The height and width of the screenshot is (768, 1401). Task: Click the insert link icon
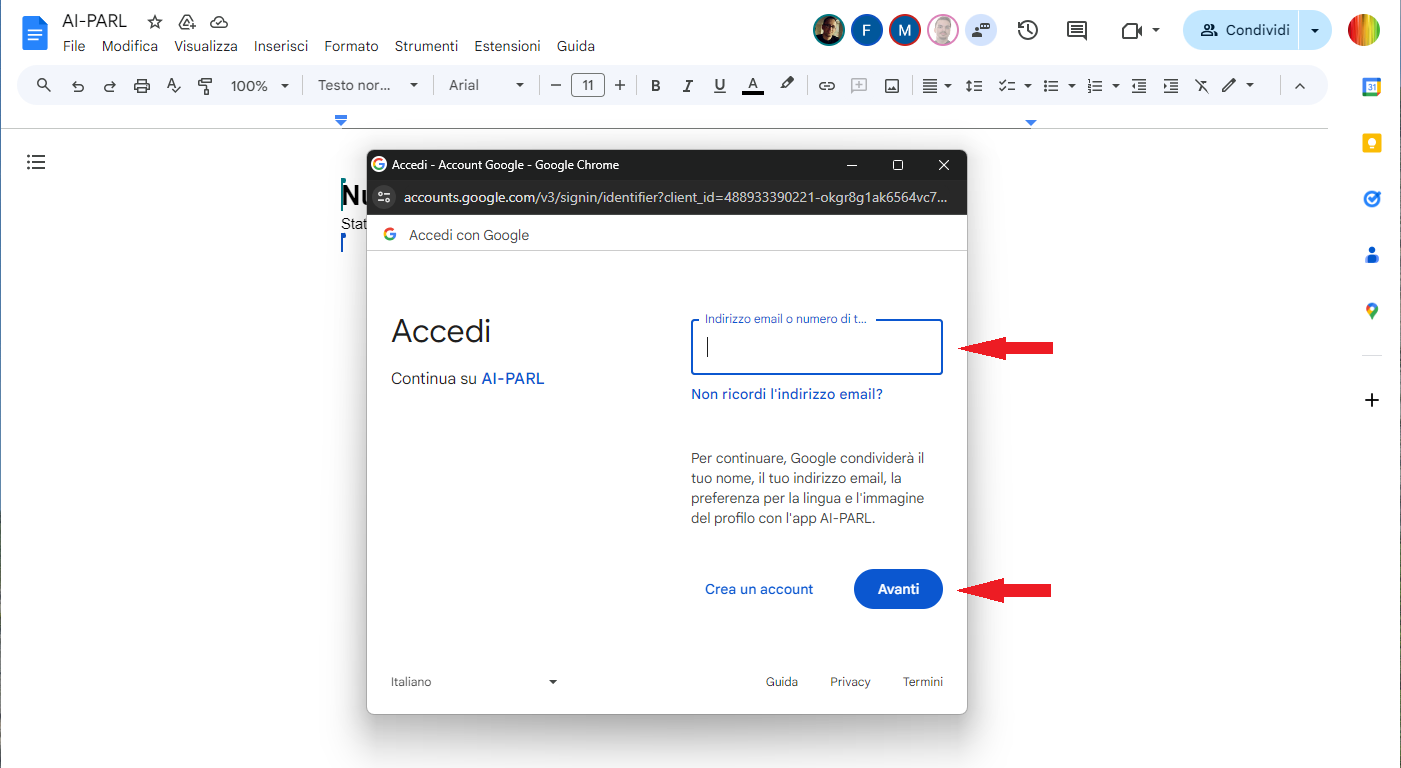(826, 86)
